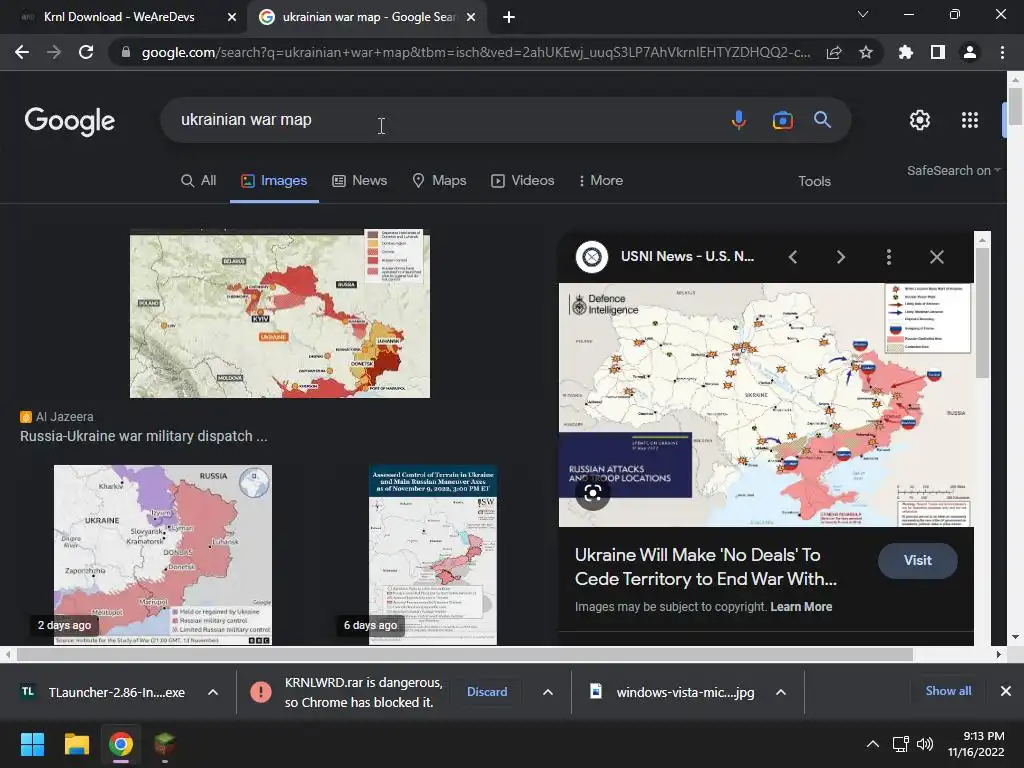Open Search by image camera icon
Viewport: 1024px width, 768px height.
[782, 120]
